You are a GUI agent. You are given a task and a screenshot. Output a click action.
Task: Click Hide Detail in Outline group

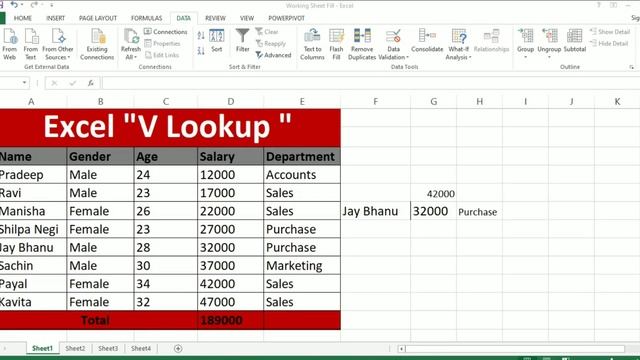[609, 43]
